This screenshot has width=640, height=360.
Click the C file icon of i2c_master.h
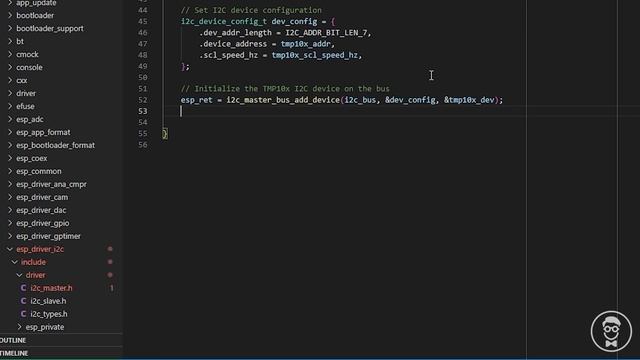[x=23, y=288]
